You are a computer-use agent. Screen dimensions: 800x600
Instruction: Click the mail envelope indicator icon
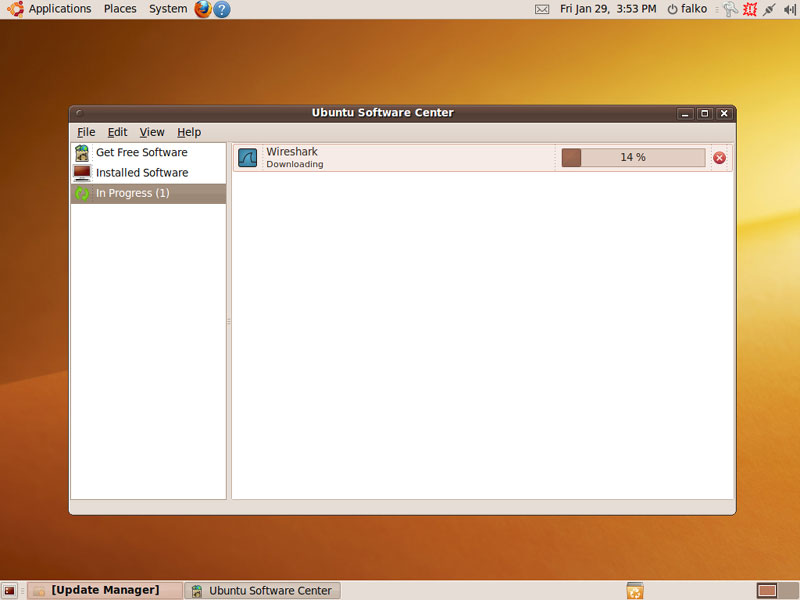[542, 9]
